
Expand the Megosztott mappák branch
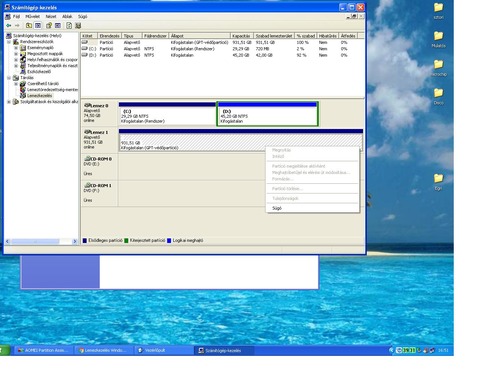pos(16,54)
